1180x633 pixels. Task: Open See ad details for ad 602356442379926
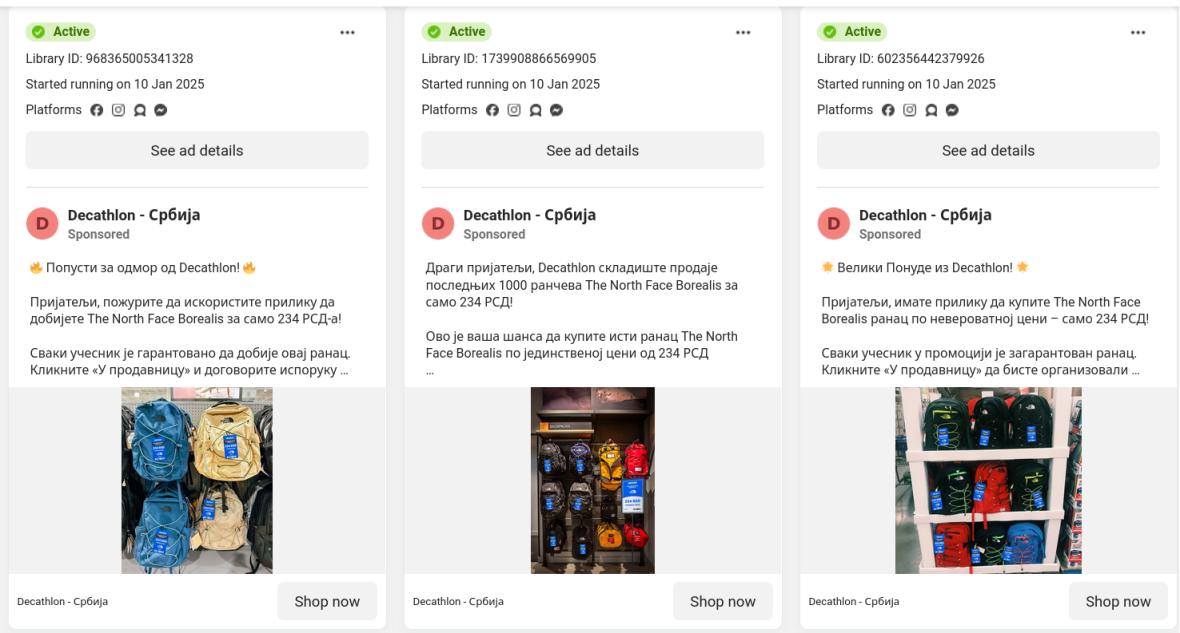(988, 150)
